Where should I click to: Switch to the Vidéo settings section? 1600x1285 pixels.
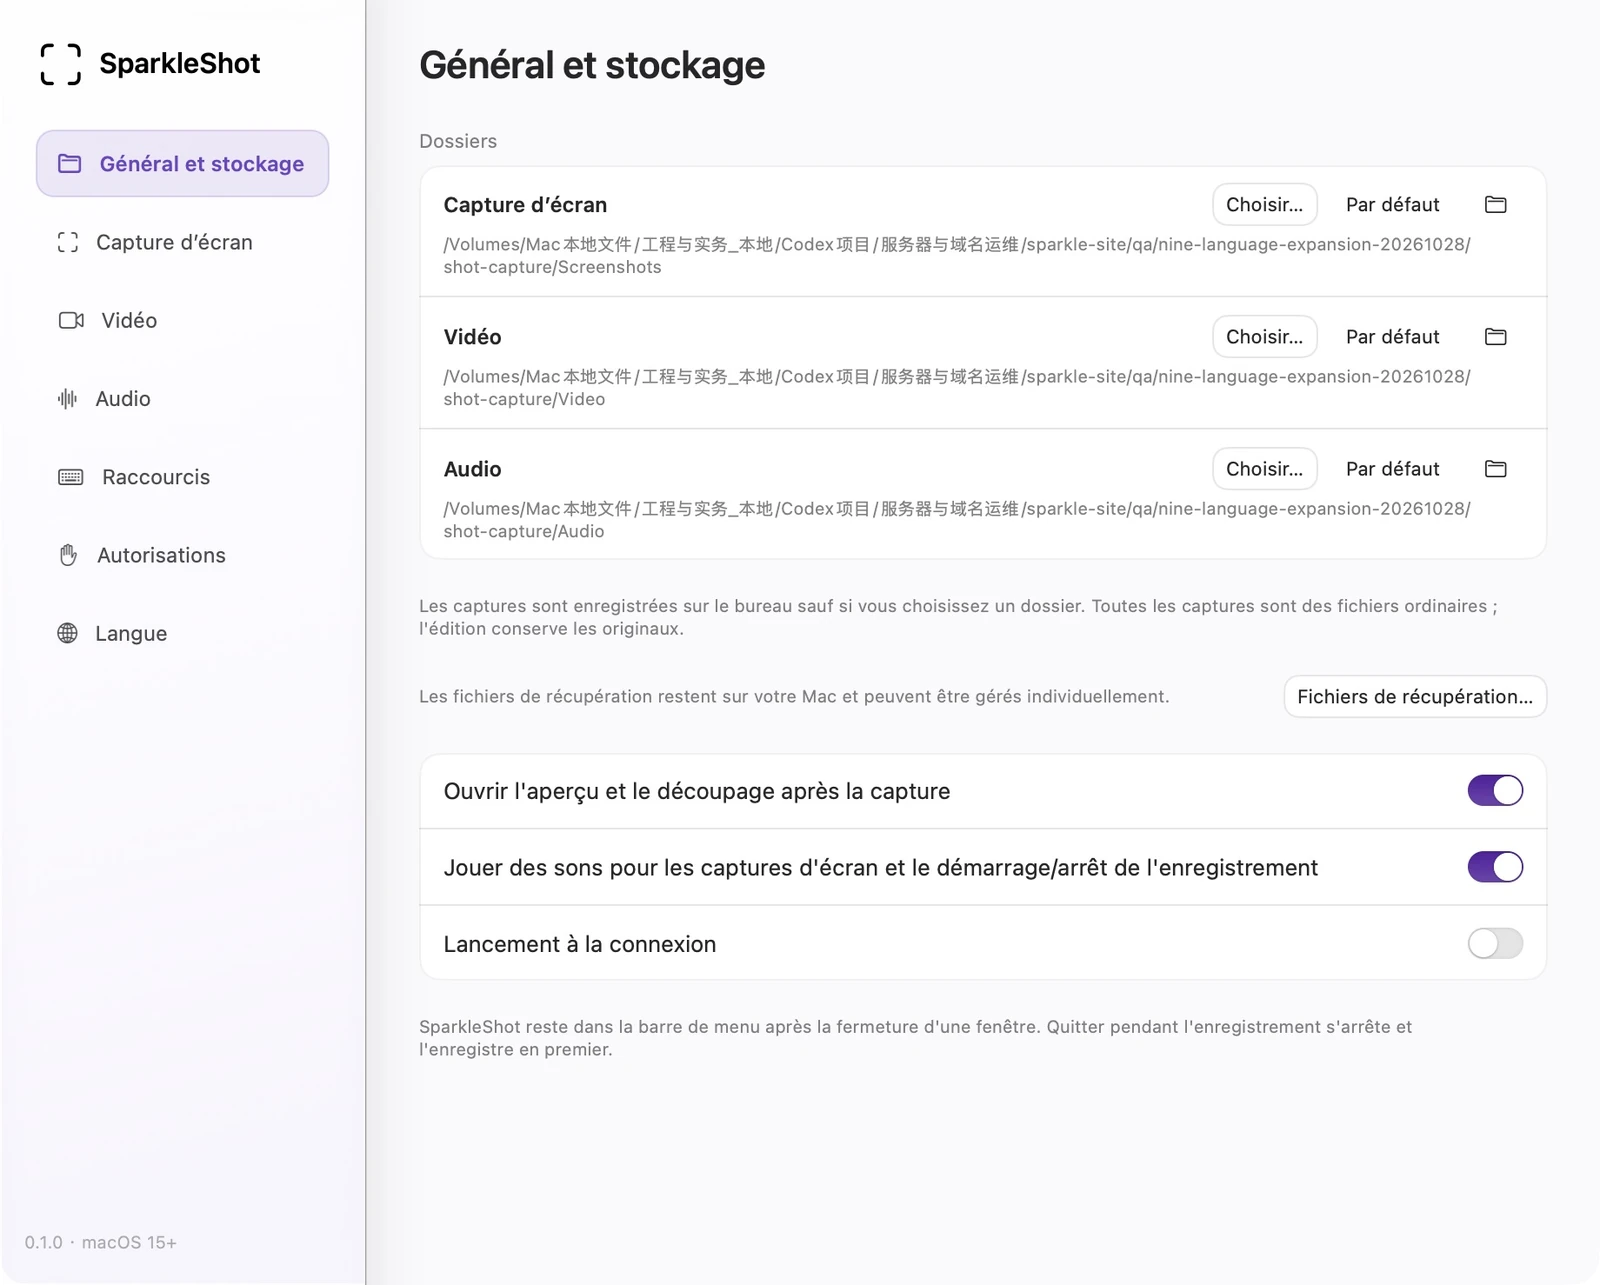tap(183, 320)
